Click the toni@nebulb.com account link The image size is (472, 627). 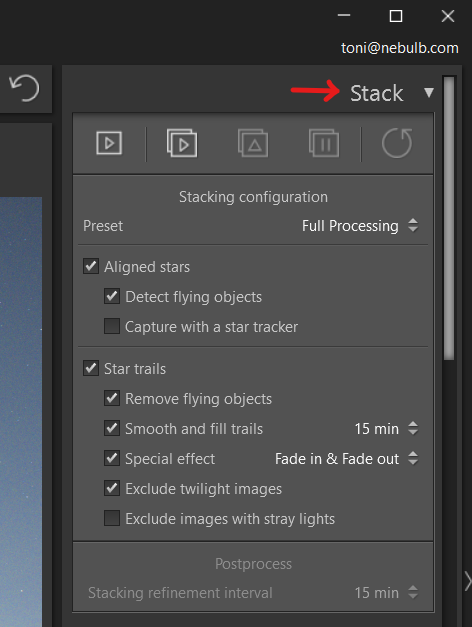pos(400,48)
